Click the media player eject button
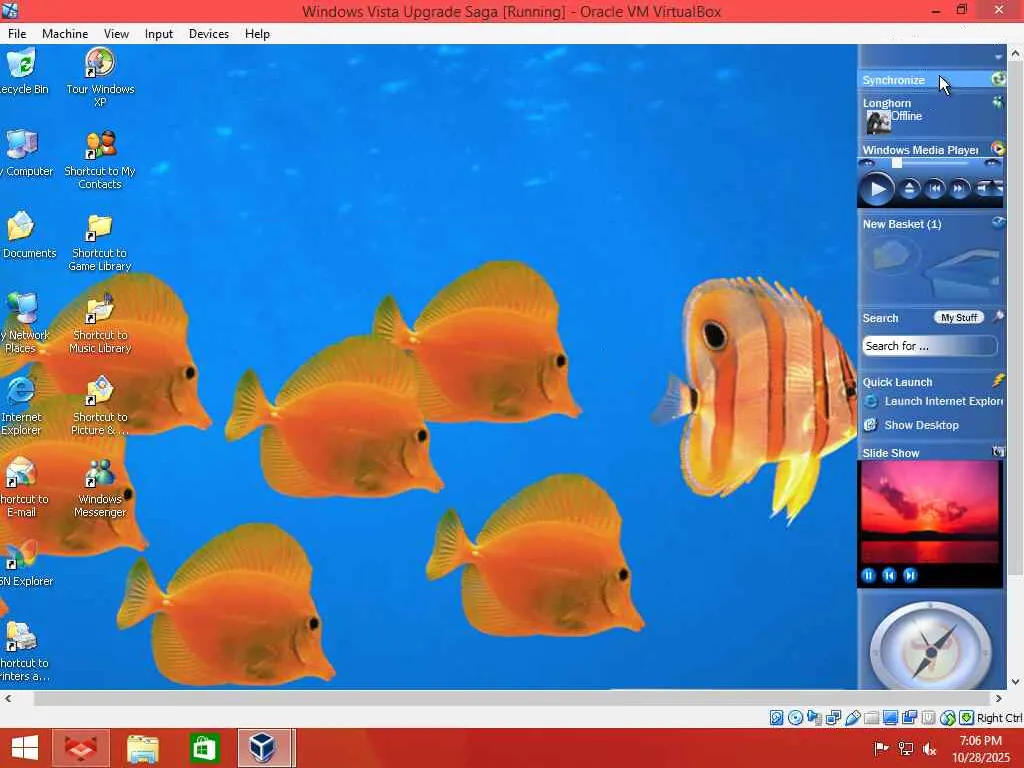Image resolution: width=1024 pixels, height=768 pixels. coord(909,189)
